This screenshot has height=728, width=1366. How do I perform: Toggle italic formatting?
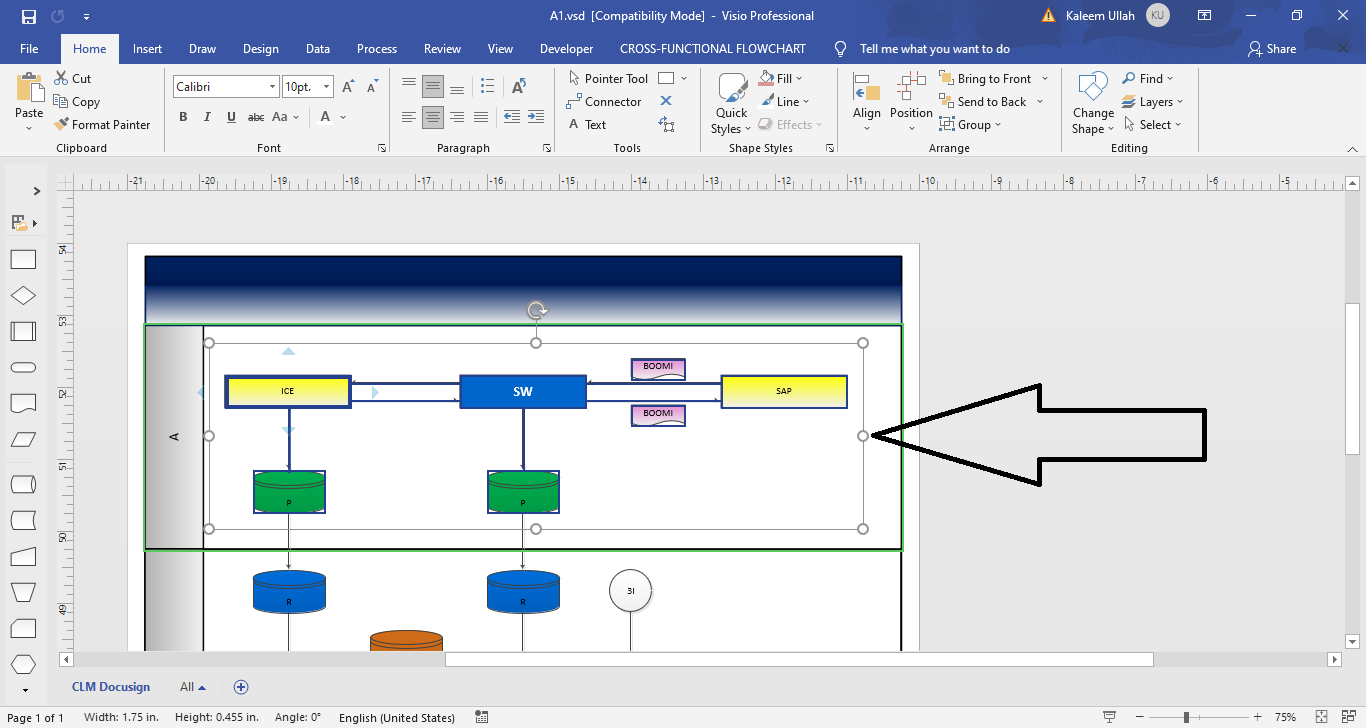[x=207, y=117]
